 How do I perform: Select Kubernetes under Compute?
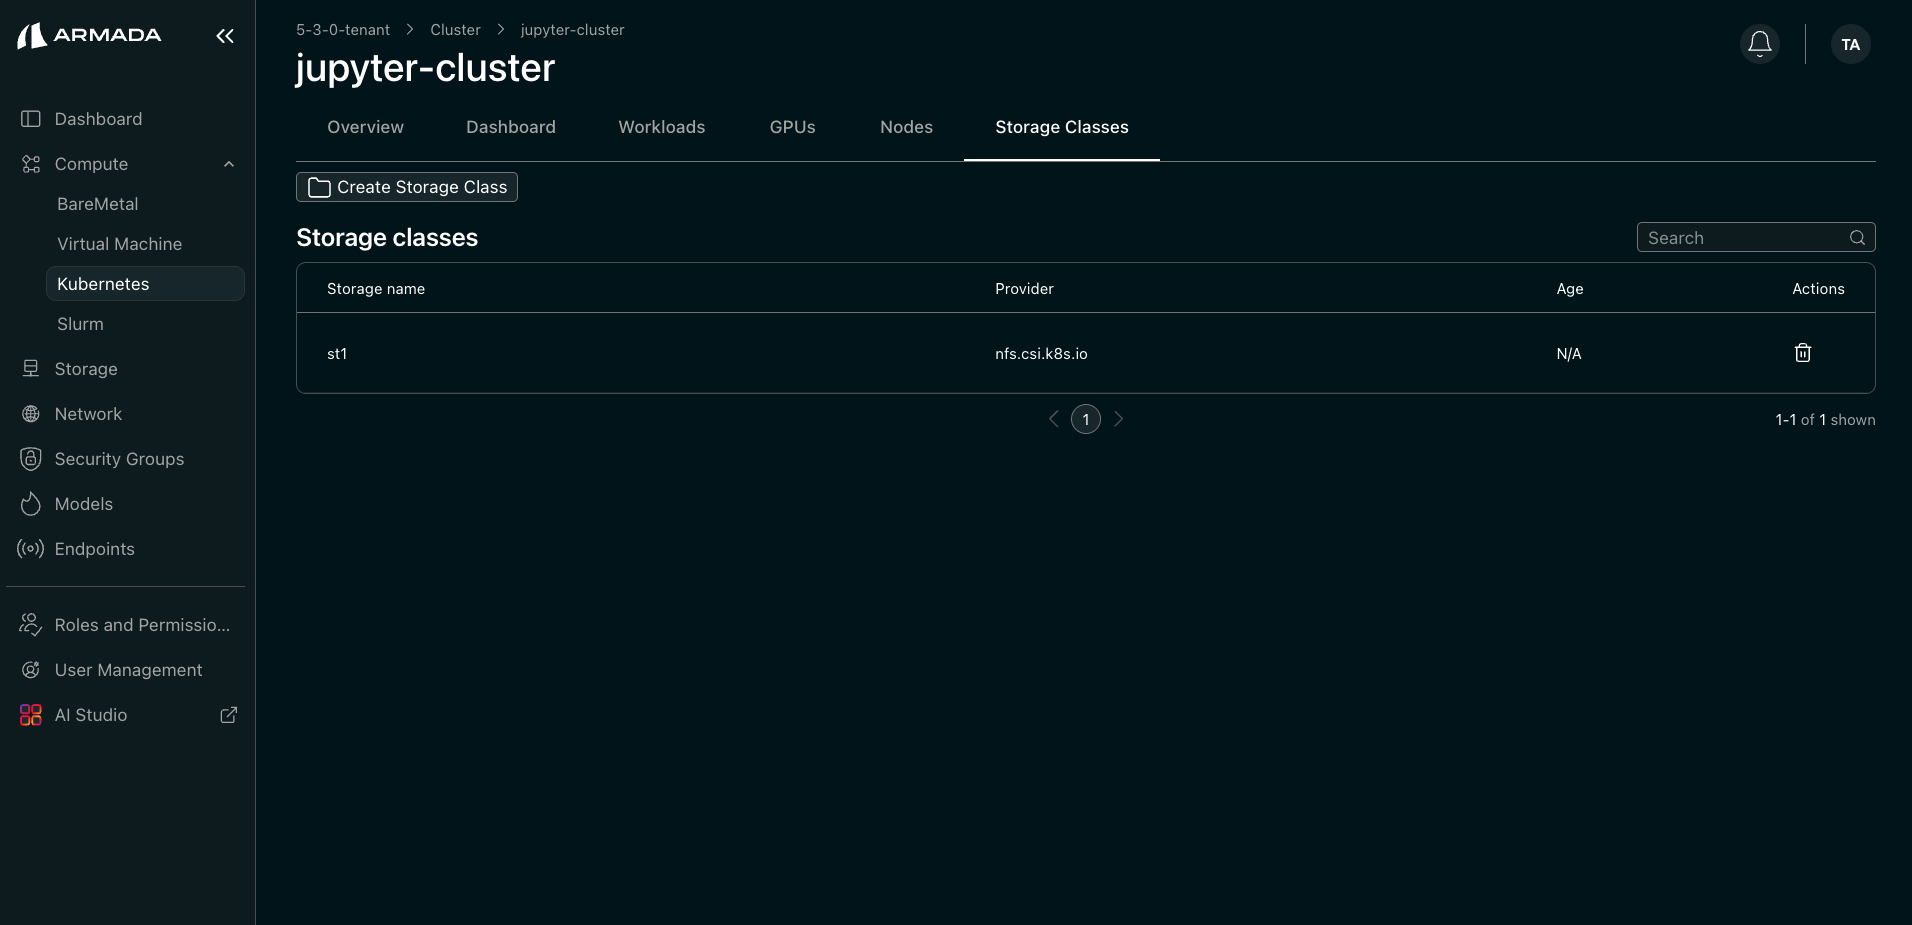pos(103,284)
